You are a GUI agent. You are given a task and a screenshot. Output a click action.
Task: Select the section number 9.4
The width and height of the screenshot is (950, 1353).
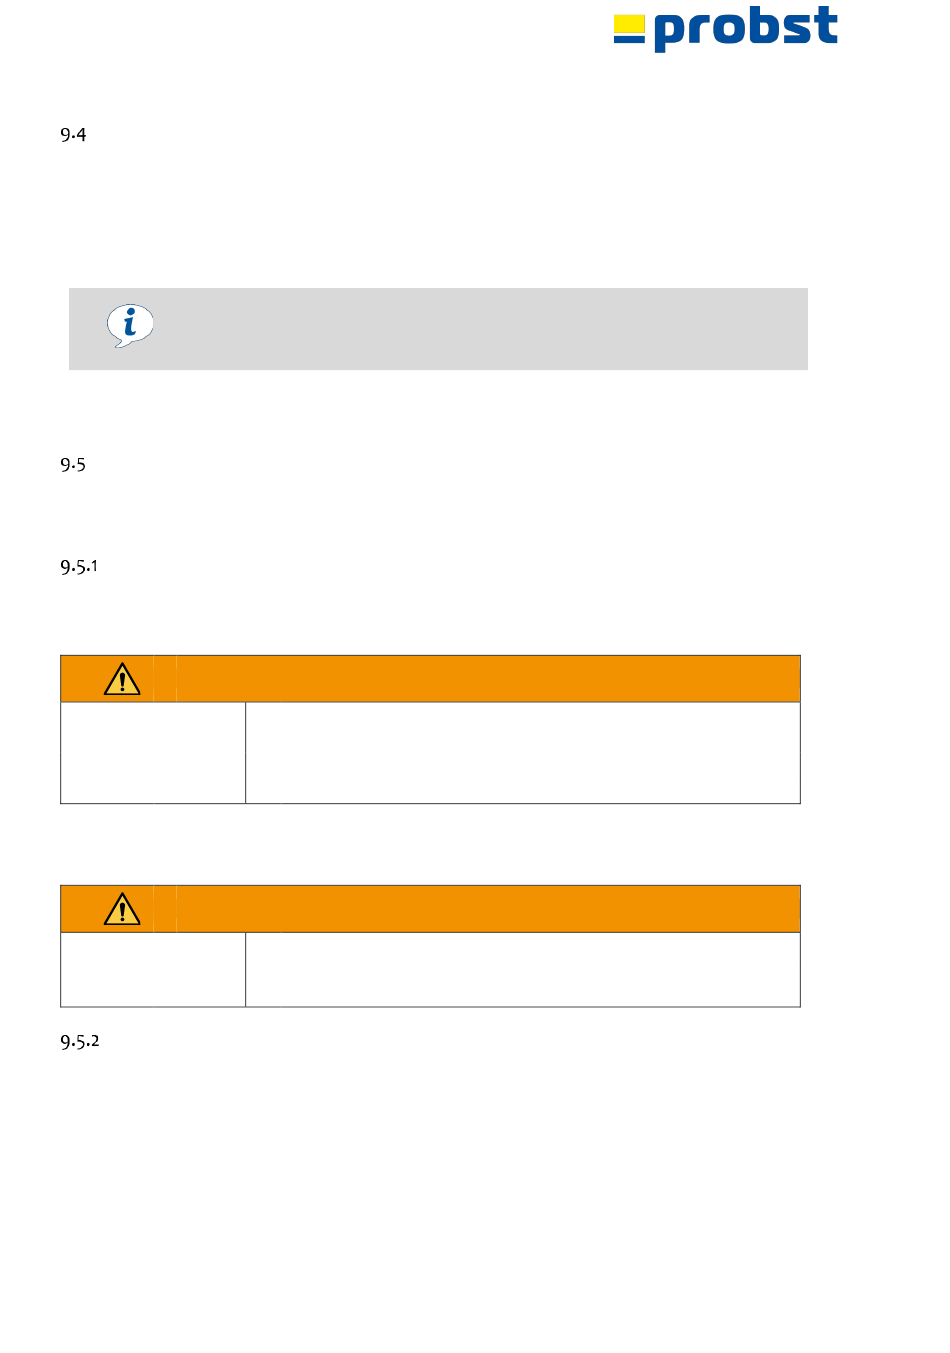coord(73,135)
